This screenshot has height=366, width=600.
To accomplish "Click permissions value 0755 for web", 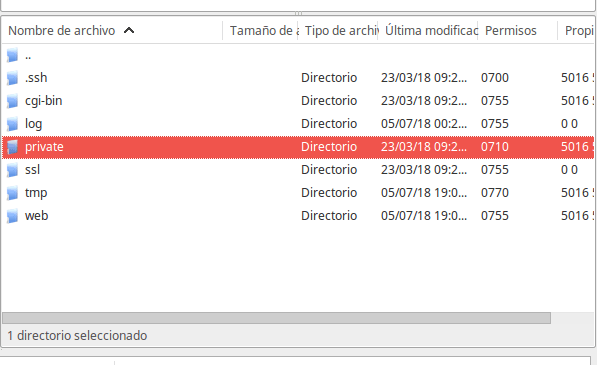I will click(x=495, y=216).
